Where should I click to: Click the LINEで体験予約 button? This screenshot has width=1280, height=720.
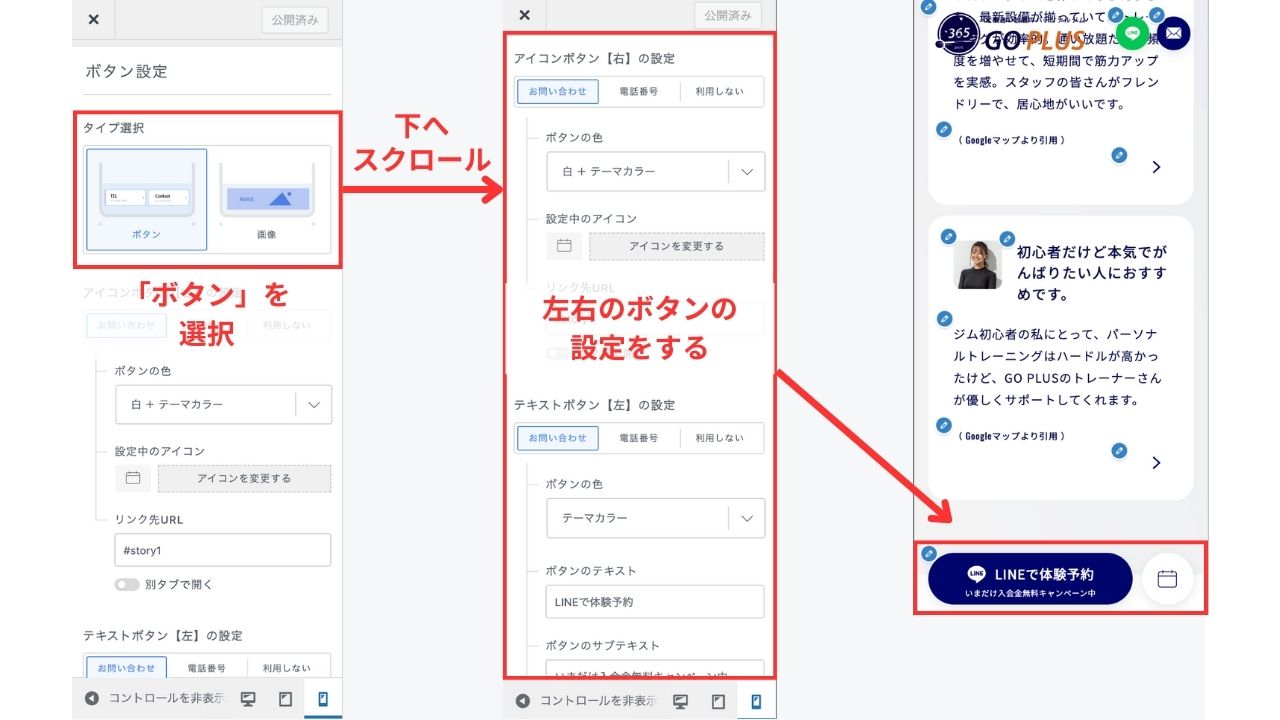1029,579
